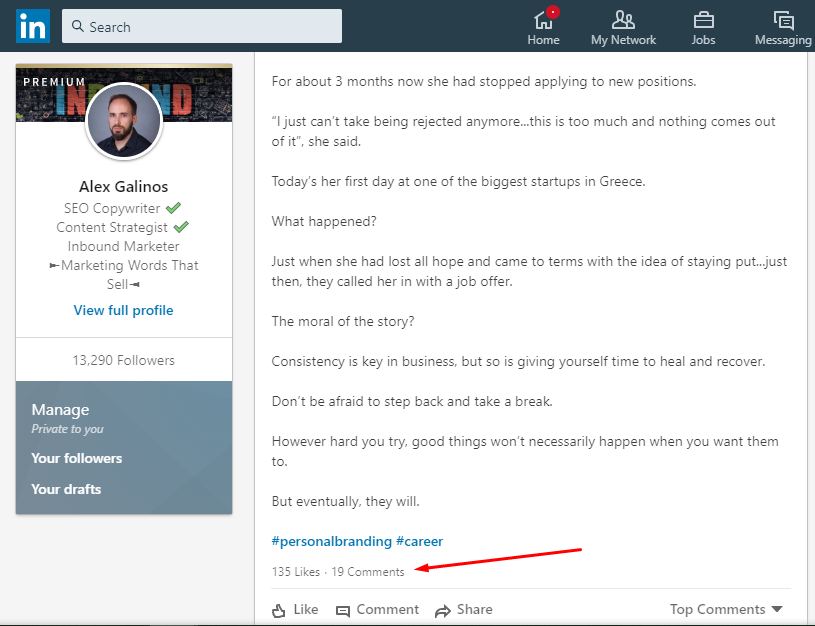Open My Network tab
Screen dimensions: 815x626
623,27
